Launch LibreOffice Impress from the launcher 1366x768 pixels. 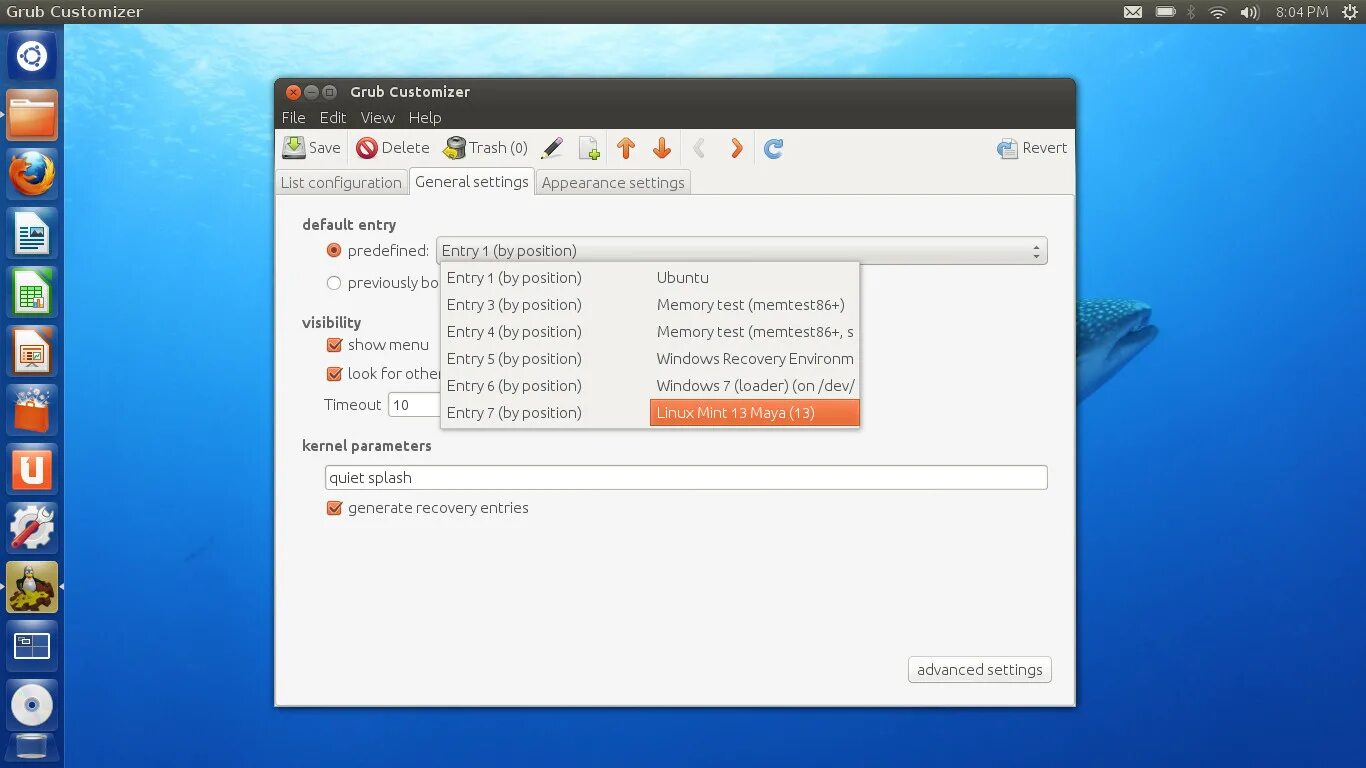point(32,352)
